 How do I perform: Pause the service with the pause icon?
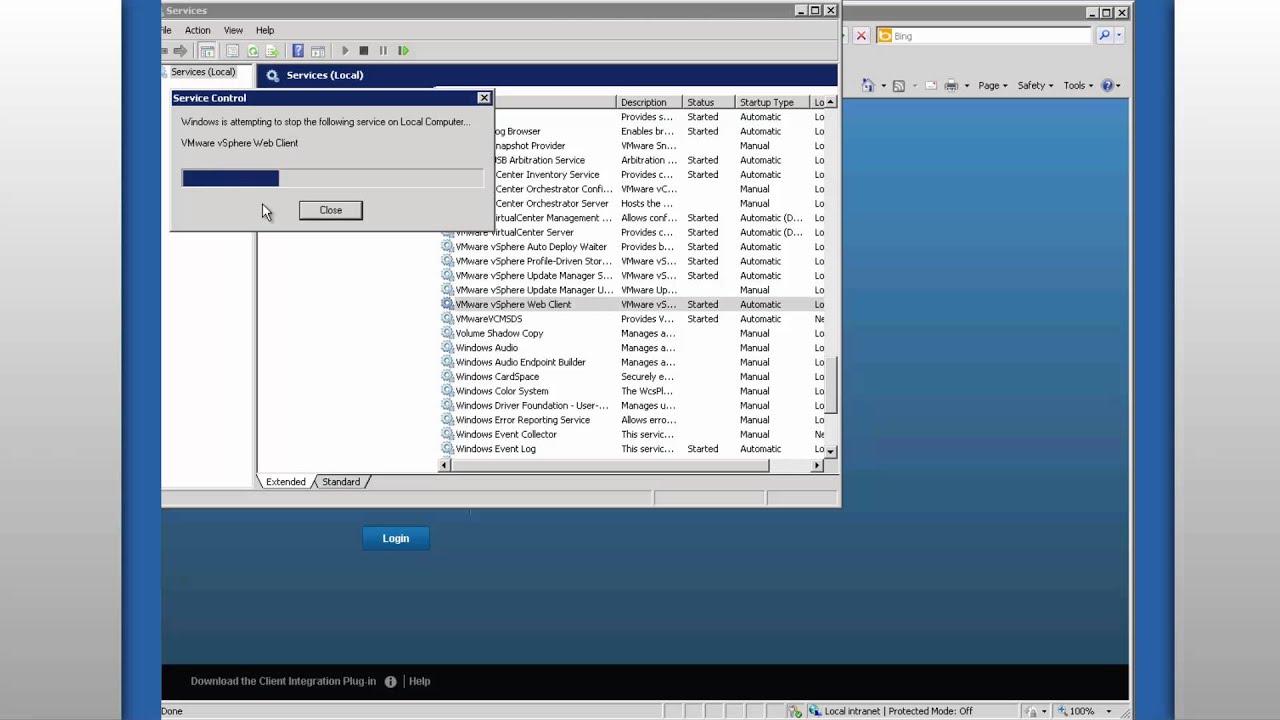[383, 51]
